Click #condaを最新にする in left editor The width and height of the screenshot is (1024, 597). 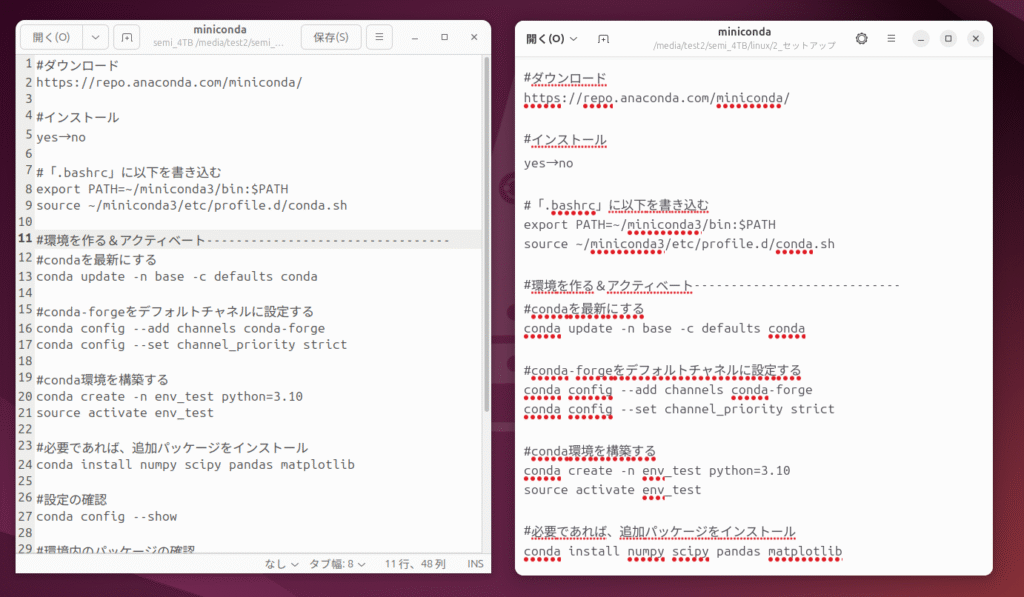click(x=97, y=260)
